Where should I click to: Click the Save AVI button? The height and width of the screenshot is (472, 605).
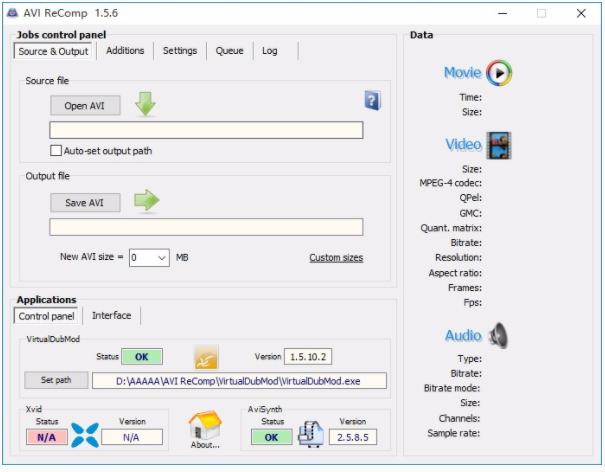[x=85, y=203]
